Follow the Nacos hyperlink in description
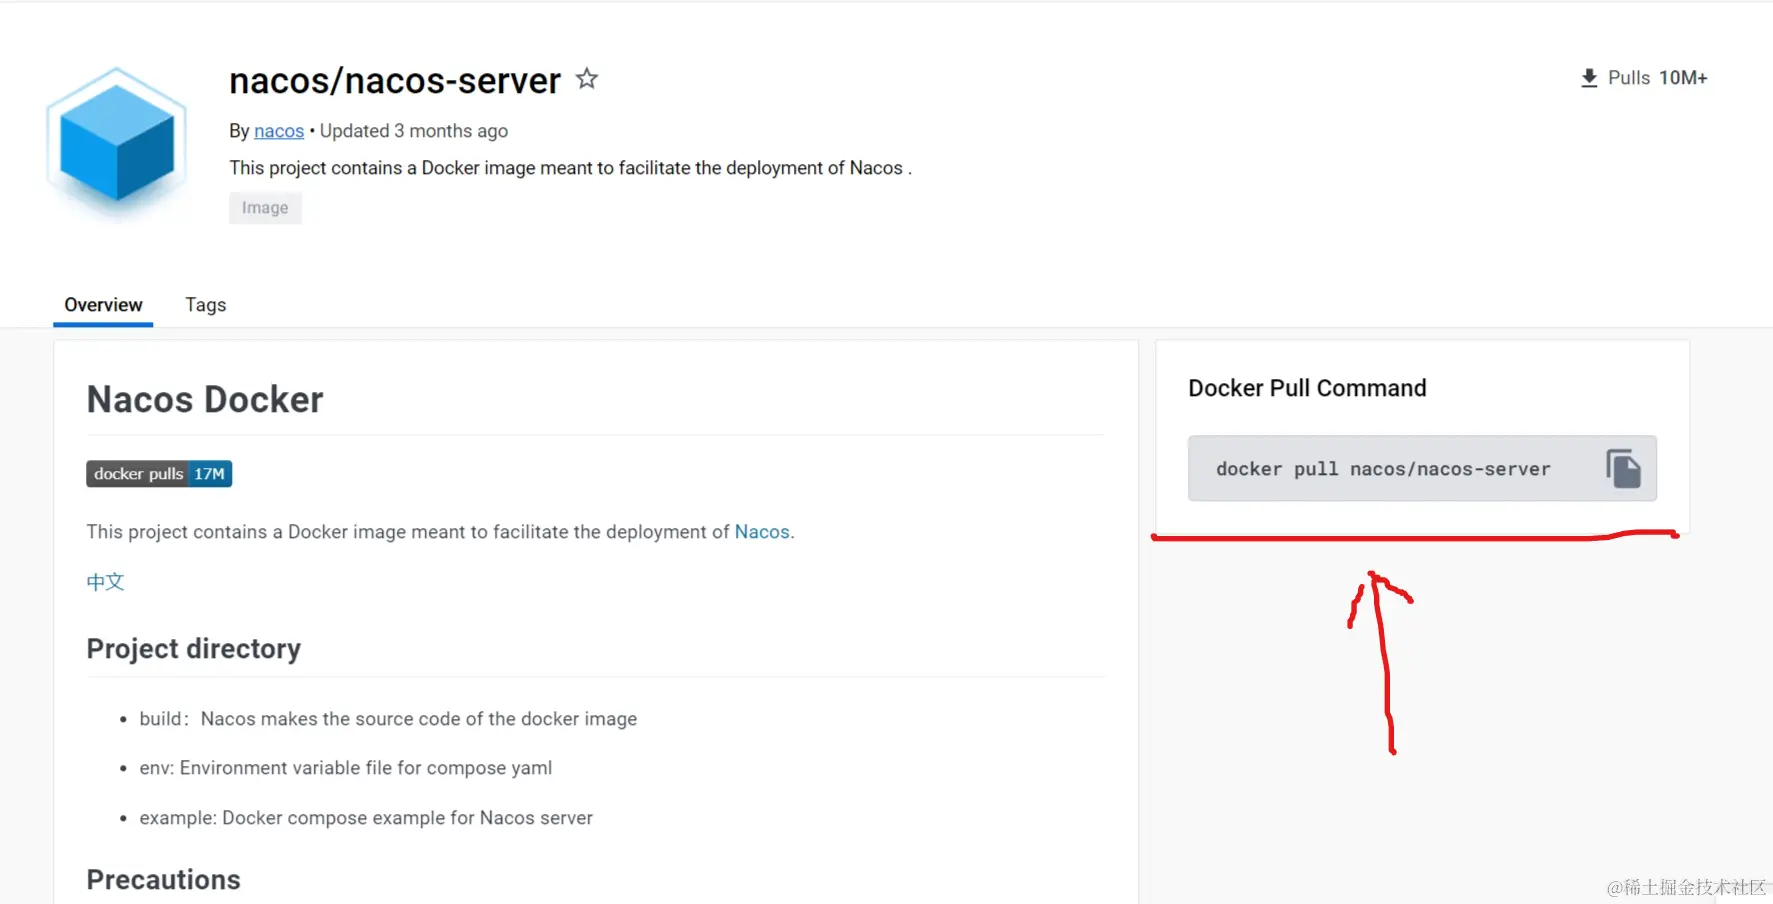The image size is (1773, 904). 761,531
